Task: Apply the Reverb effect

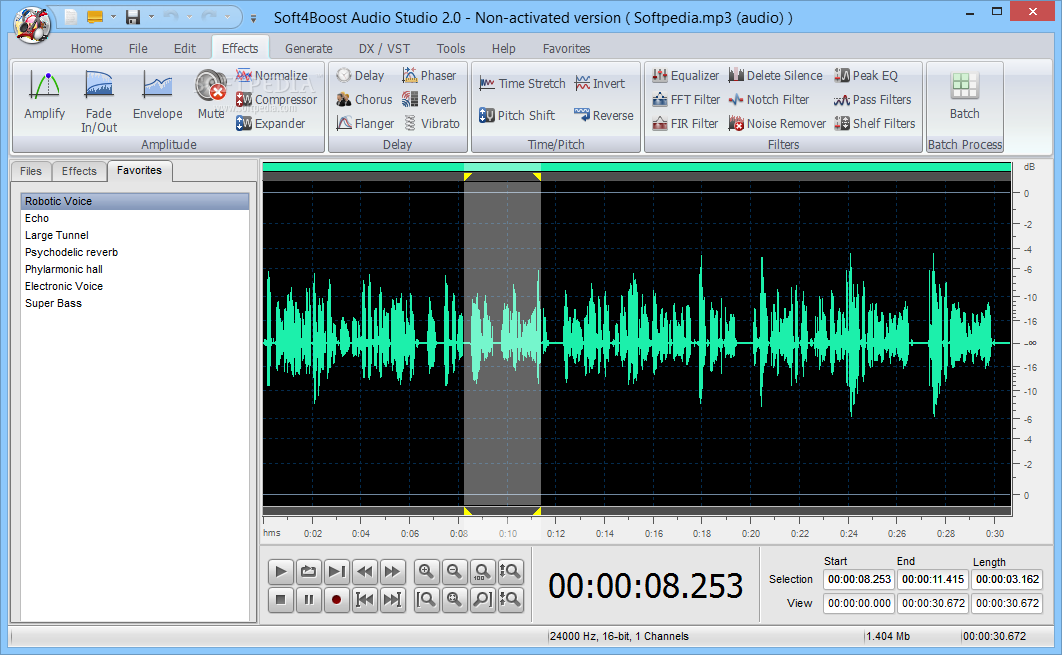Action: (x=429, y=100)
